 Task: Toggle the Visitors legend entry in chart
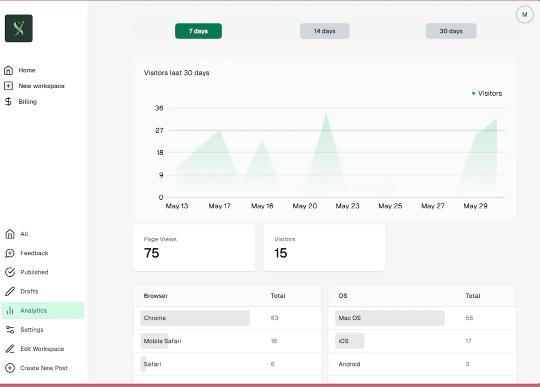487,93
